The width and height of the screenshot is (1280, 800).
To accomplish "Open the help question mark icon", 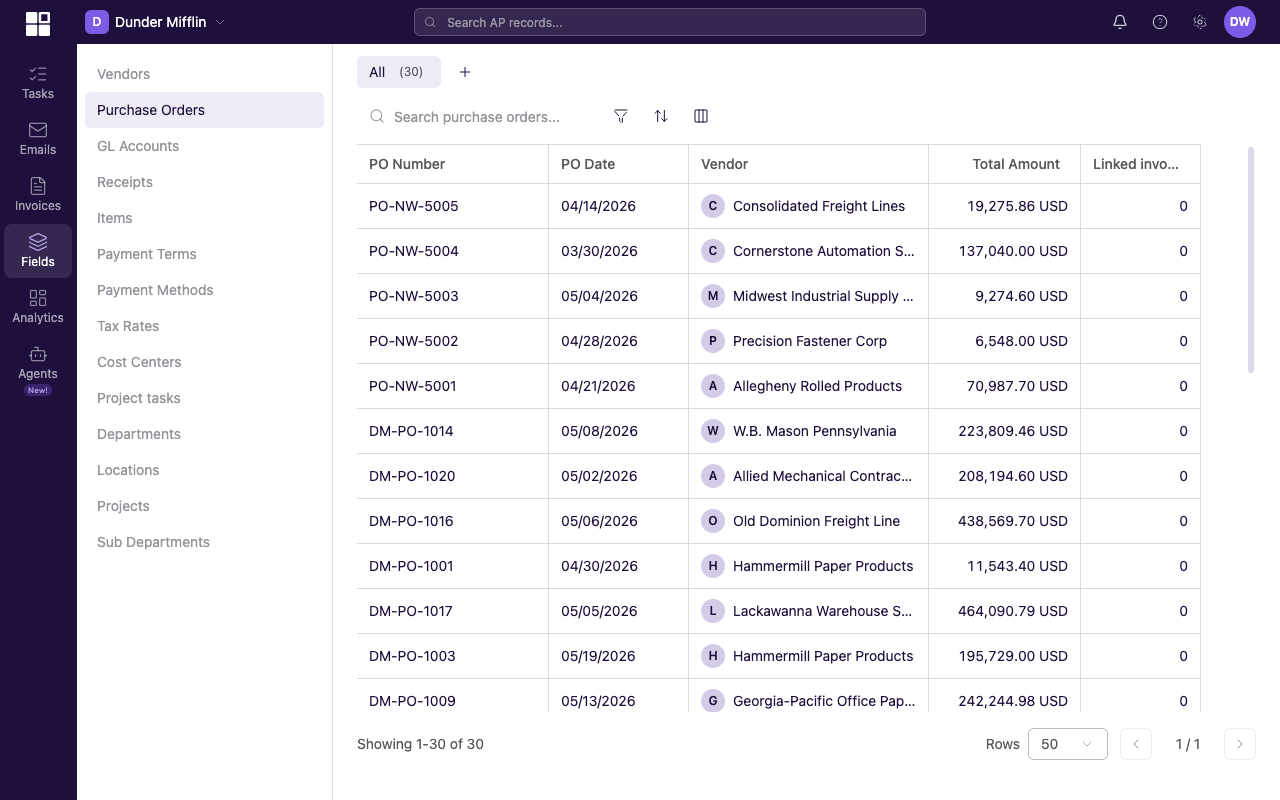I will [1160, 22].
